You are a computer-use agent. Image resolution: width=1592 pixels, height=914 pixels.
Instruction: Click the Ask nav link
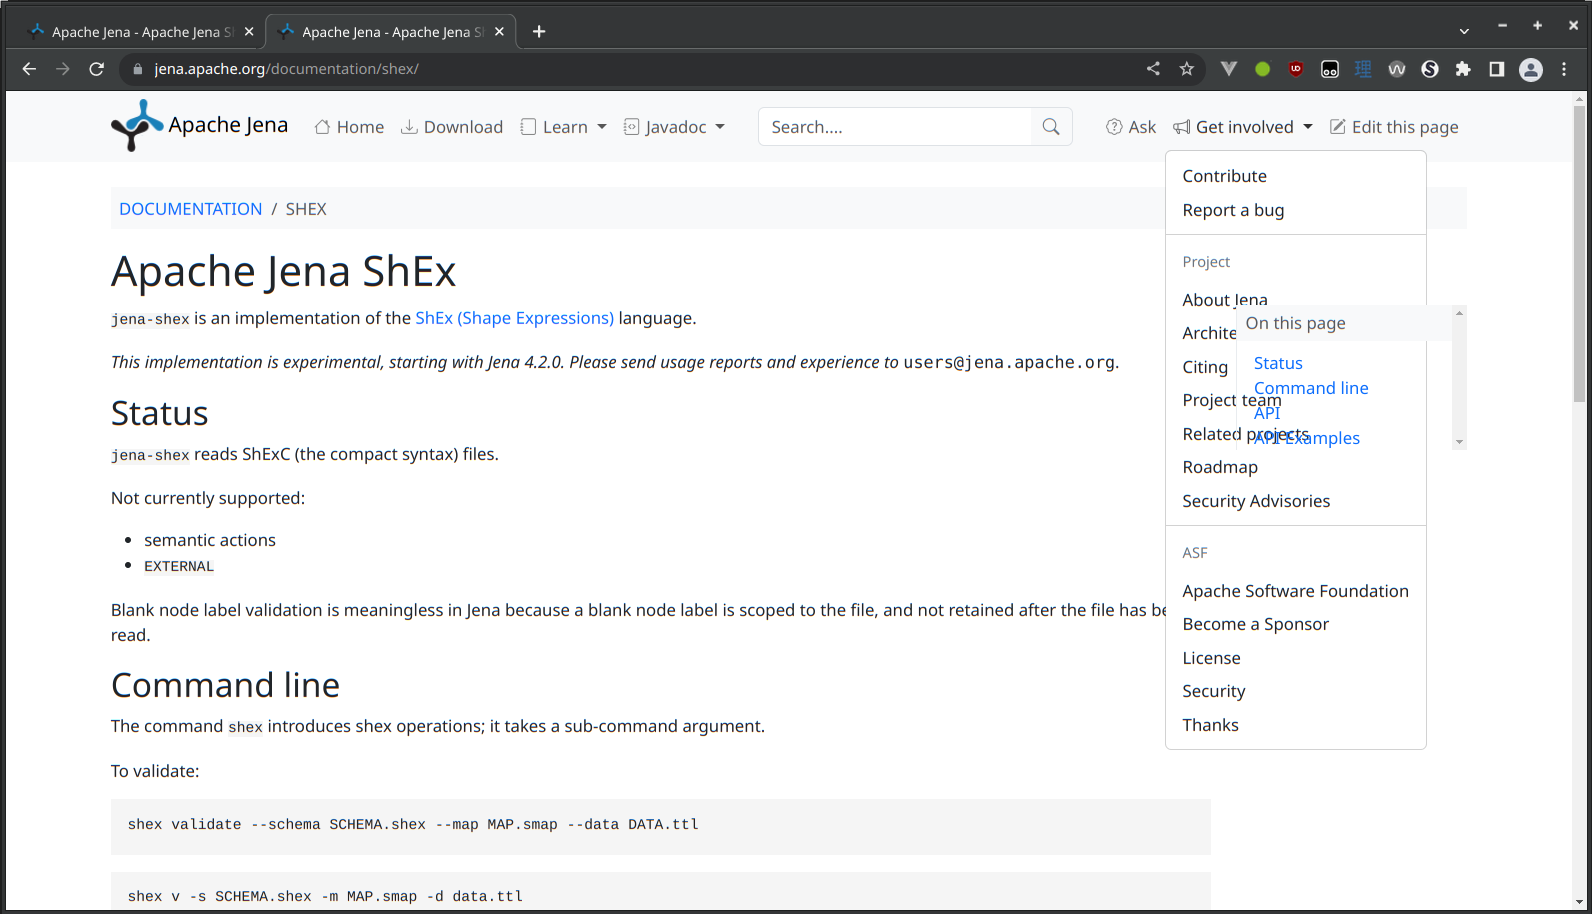point(1131,127)
